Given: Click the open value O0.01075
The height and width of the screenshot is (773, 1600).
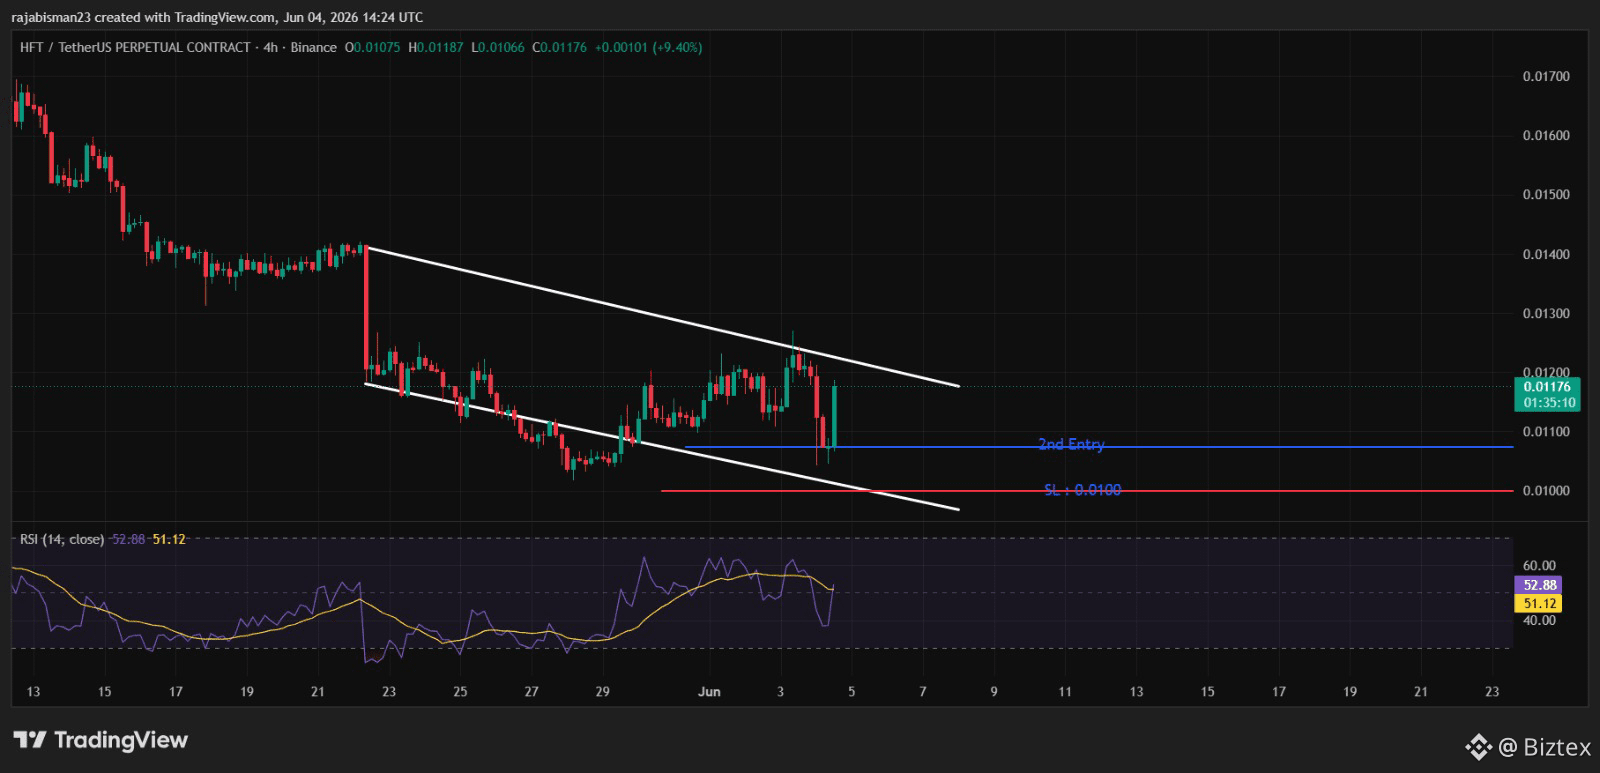Looking at the screenshot, I should coord(374,47).
